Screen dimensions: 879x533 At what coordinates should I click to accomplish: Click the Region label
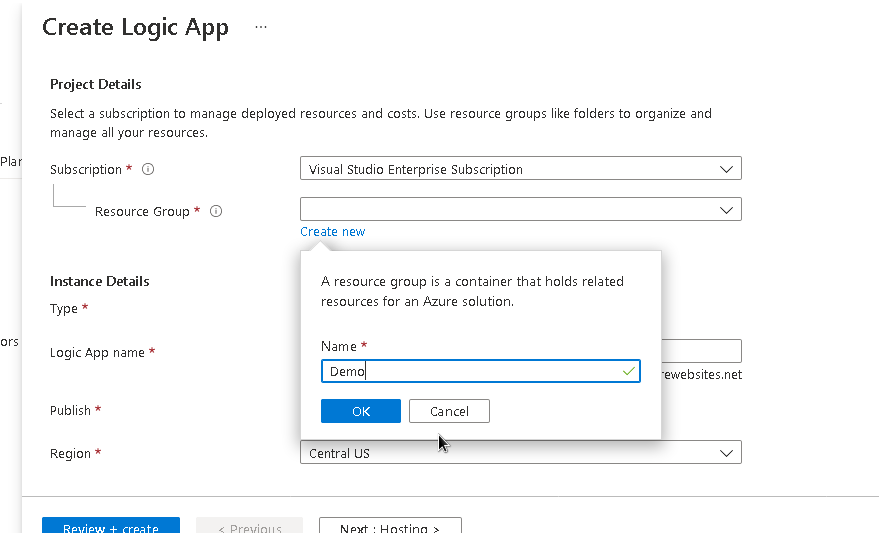click(x=70, y=453)
